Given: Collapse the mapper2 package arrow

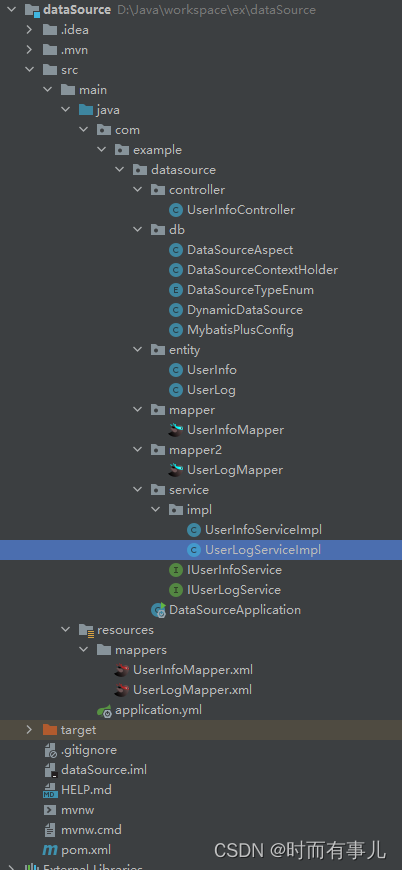Looking at the screenshot, I should pos(138,450).
